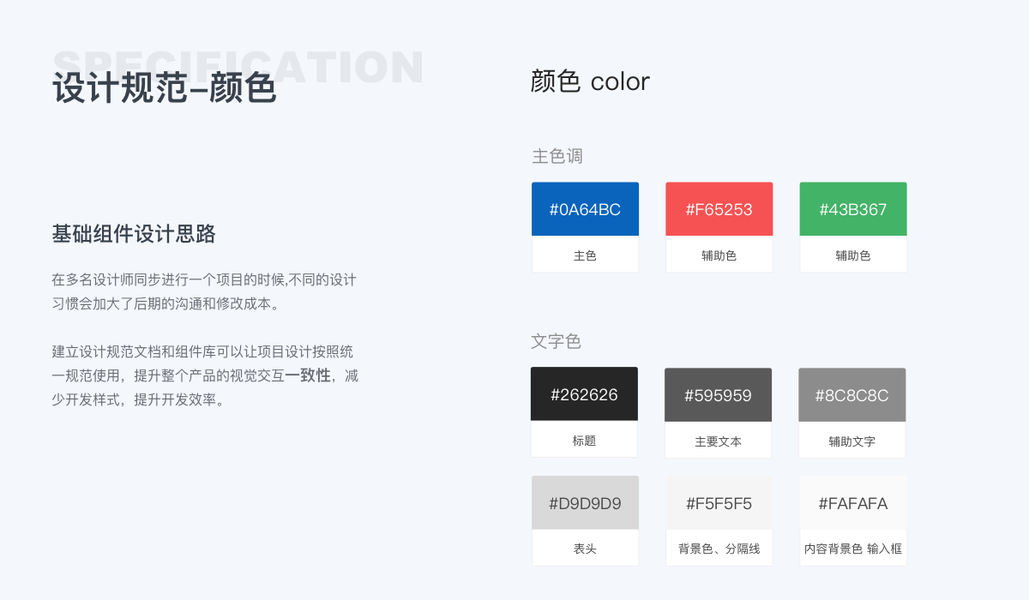Click the 设计规范-颜色 page title

(x=164, y=88)
